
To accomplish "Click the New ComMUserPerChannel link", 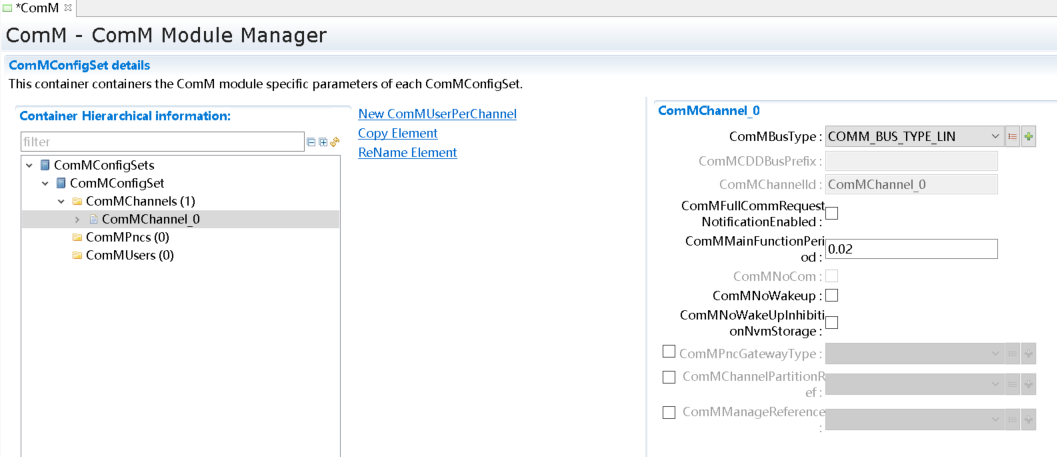I will (x=437, y=114).
